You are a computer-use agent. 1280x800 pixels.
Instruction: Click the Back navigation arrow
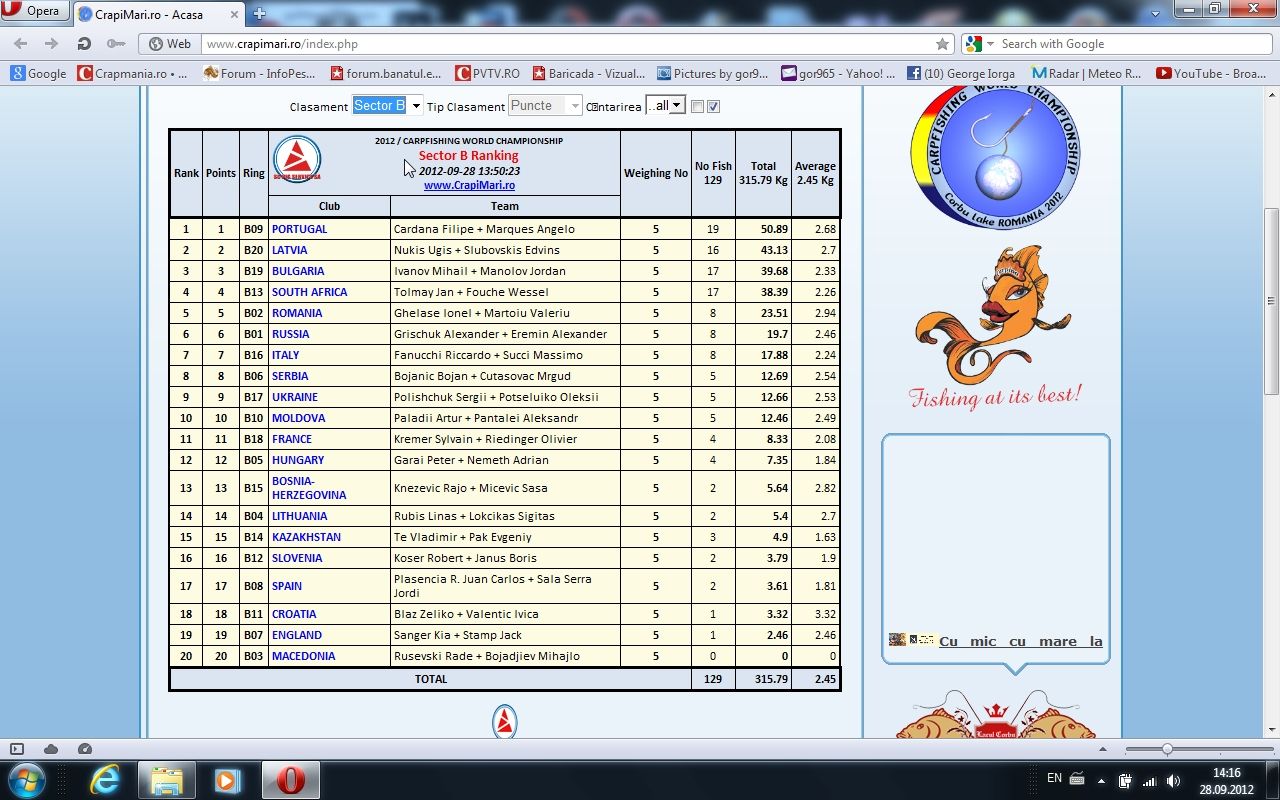tap(21, 44)
